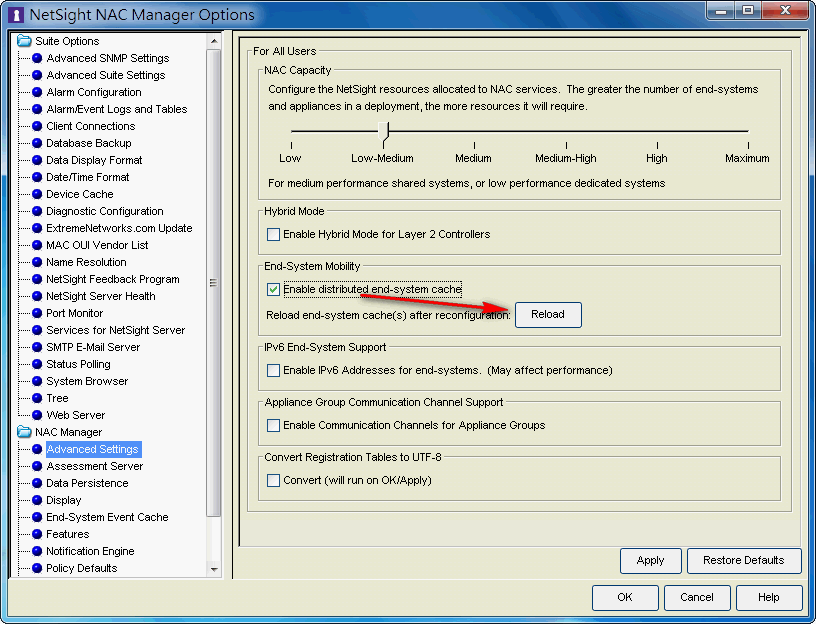Click the Suite Options folder icon
Image resolution: width=816 pixels, height=624 pixels.
(x=24, y=41)
